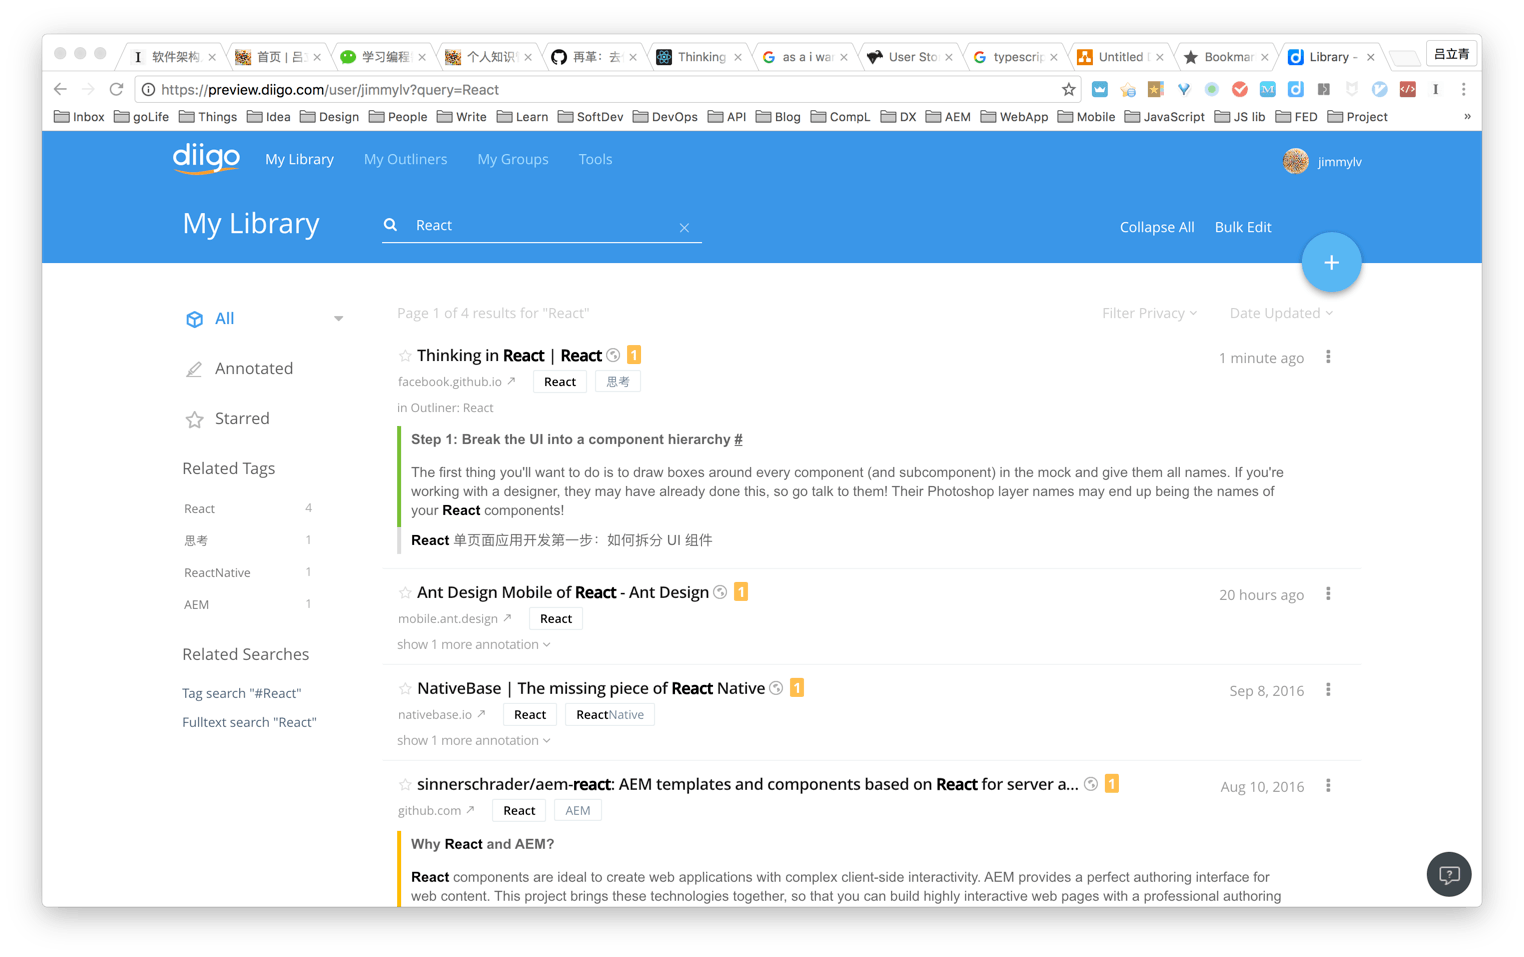Viewport: 1524px width, 957px height.
Task: Open the help chat bubble icon
Action: [1449, 875]
